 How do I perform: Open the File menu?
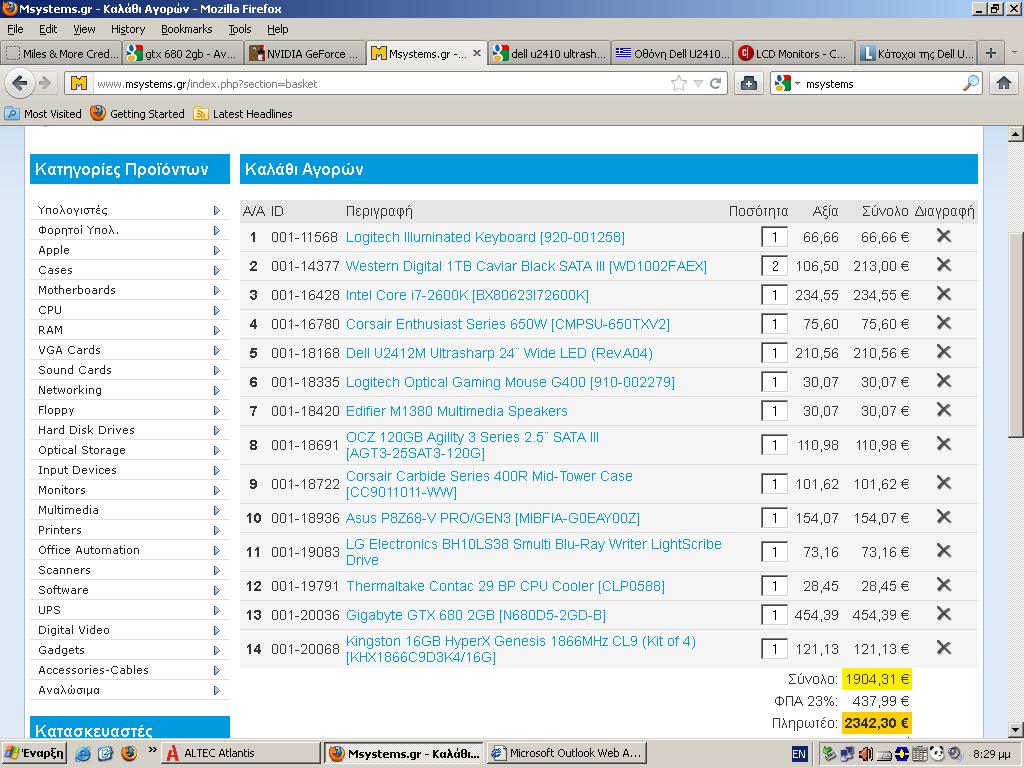coord(15,29)
